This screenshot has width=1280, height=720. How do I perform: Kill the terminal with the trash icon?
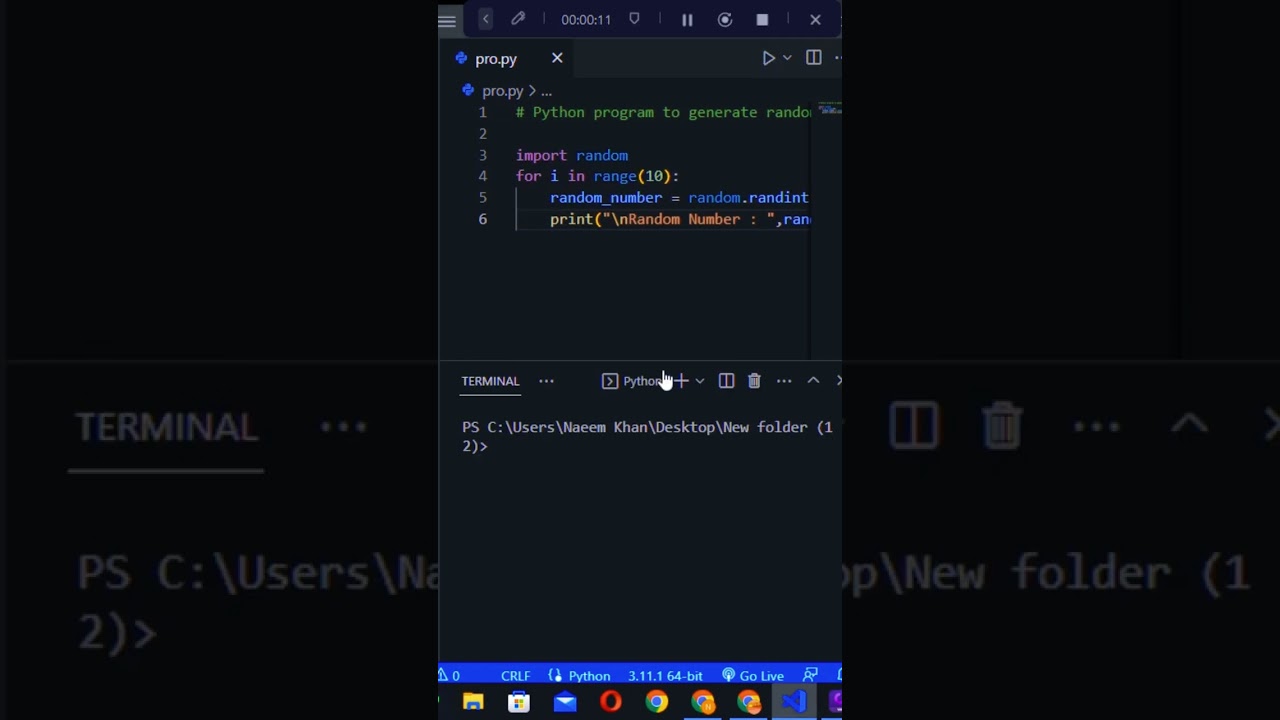(x=754, y=381)
